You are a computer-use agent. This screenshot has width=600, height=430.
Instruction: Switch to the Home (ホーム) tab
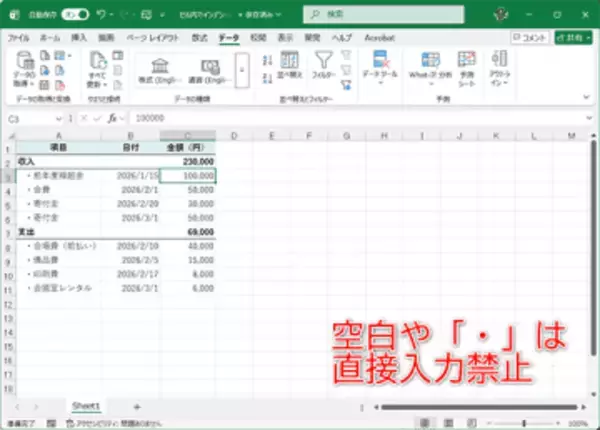50,38
